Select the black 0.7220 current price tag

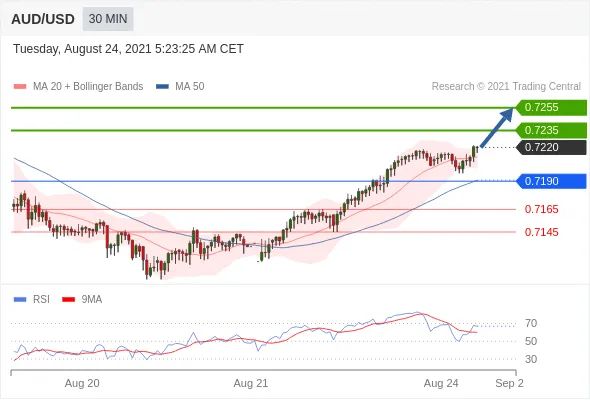click(x=551, y=147)
